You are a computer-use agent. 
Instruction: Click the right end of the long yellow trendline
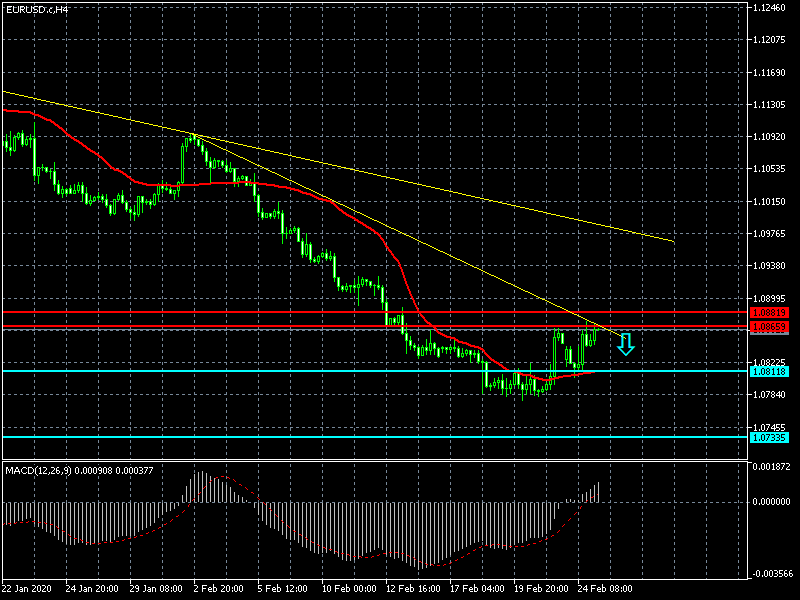coord(672,241)
